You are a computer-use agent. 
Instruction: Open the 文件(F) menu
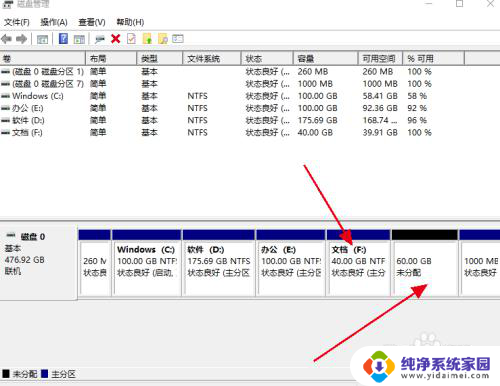17,22
